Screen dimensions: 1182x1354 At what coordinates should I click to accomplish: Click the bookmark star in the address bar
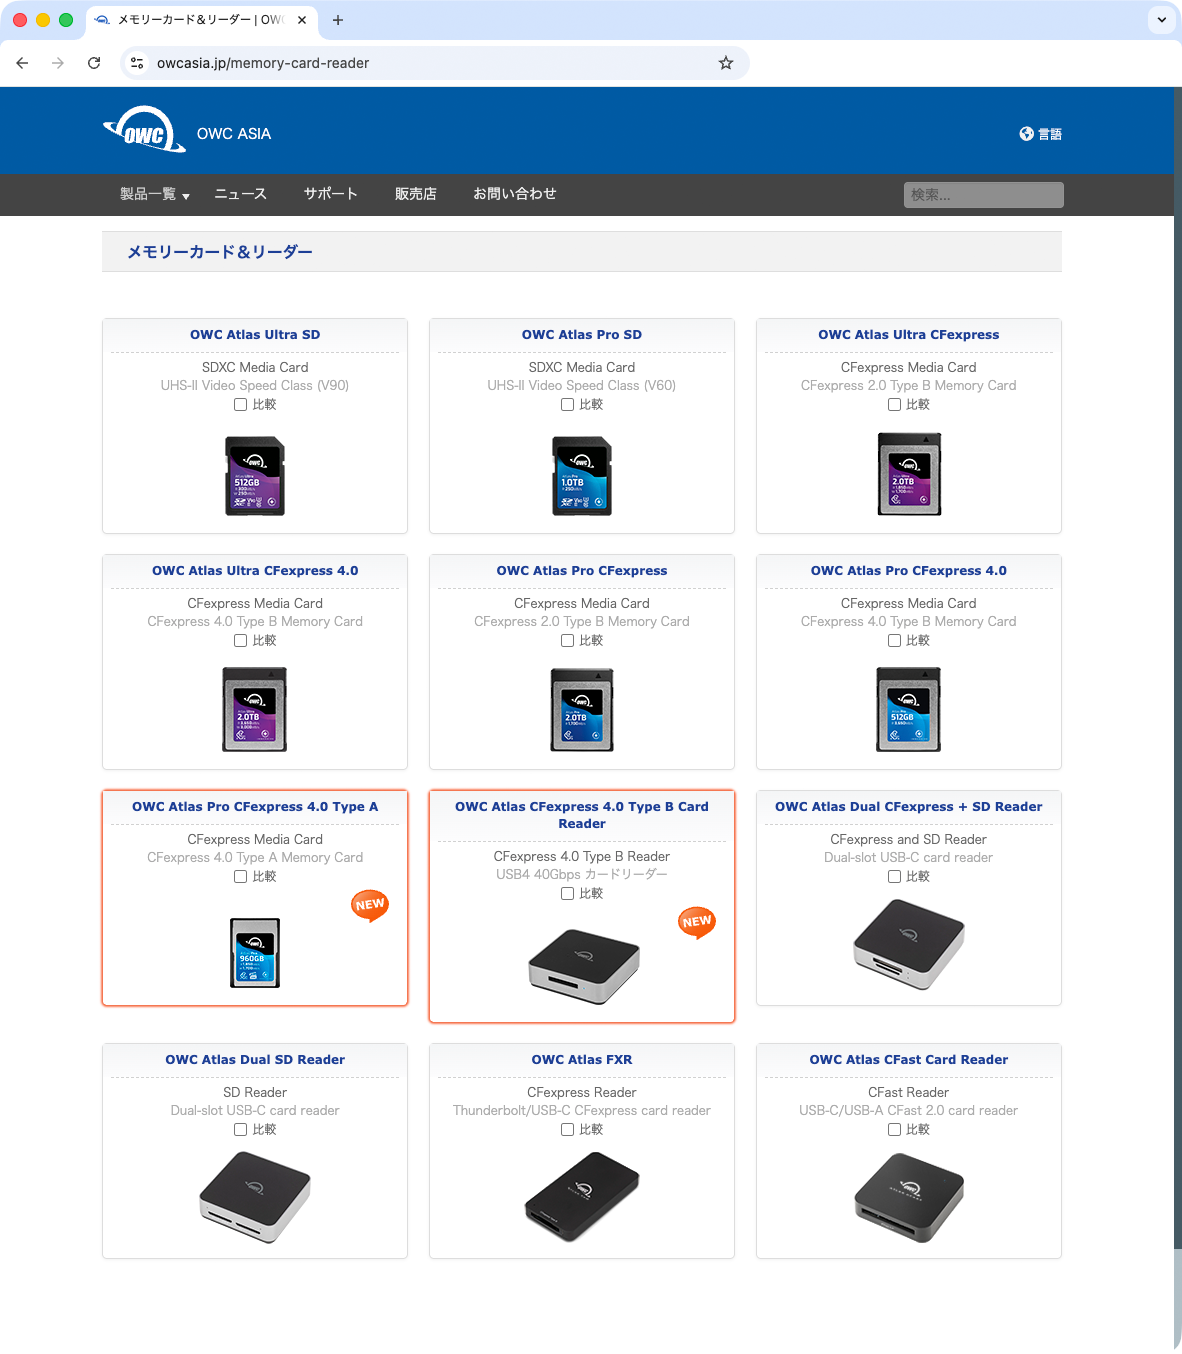(726, 62)
